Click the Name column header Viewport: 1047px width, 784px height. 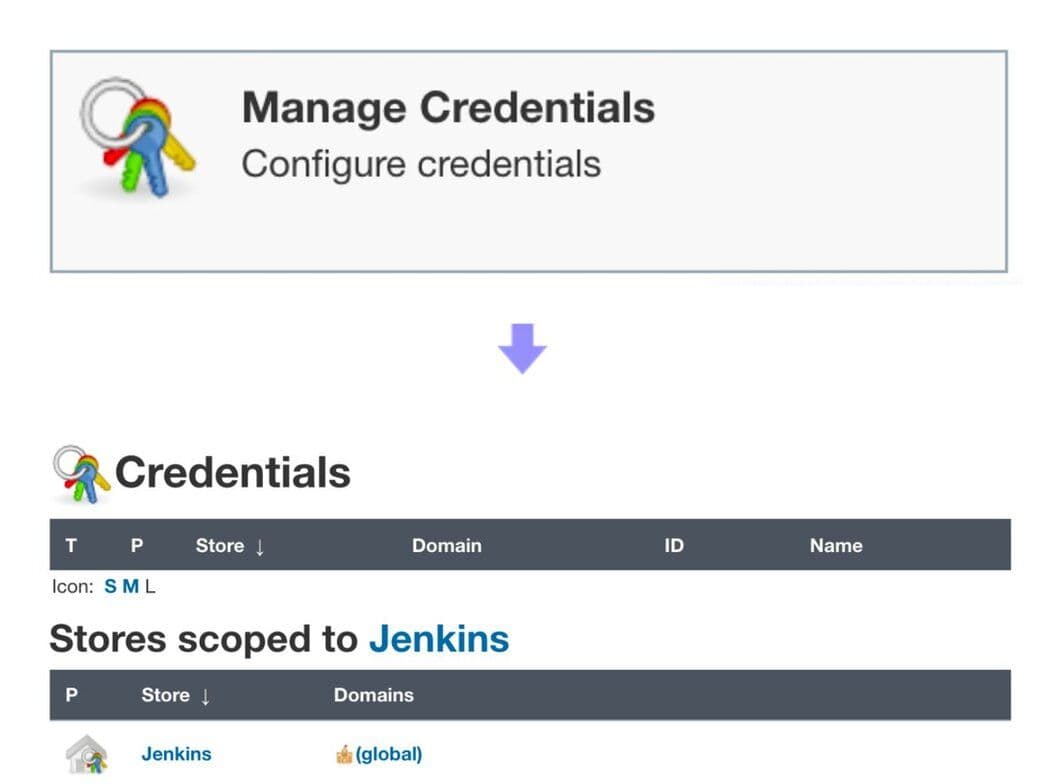tap(835, 546)
